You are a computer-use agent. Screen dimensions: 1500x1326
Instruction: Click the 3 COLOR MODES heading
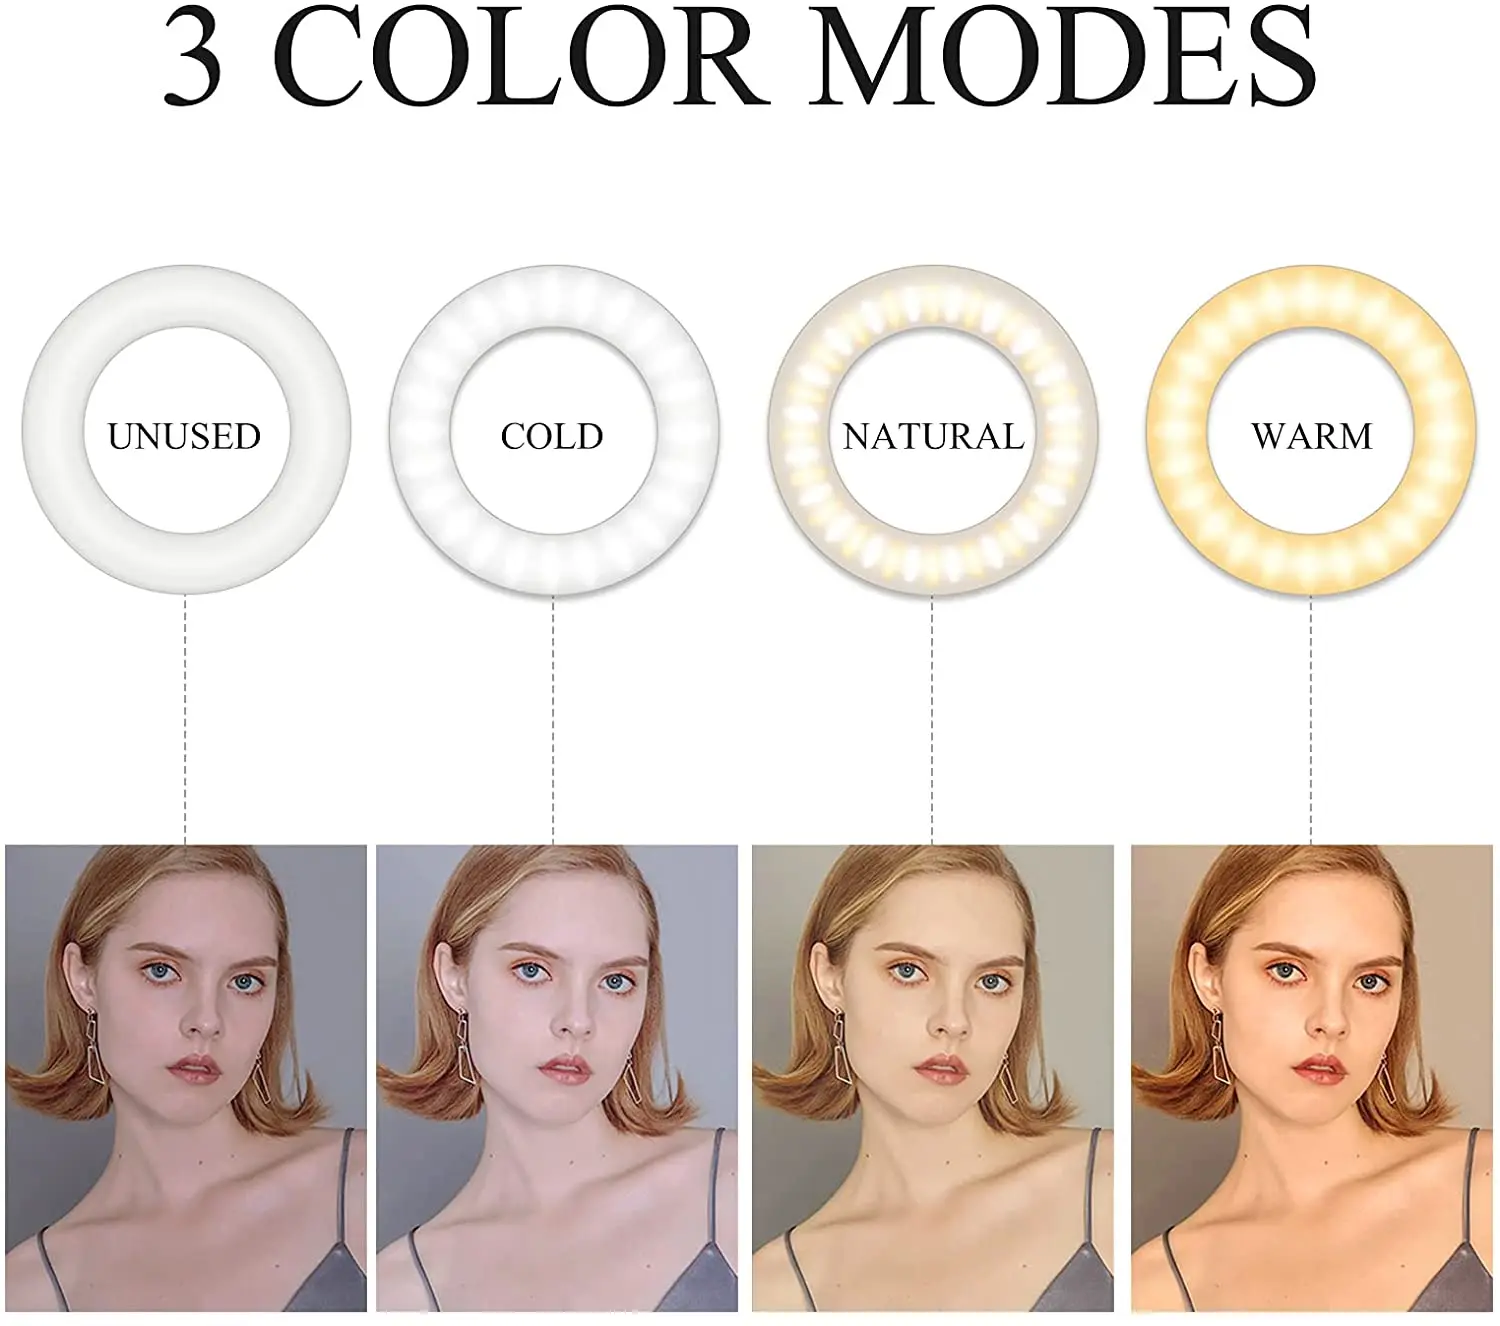coord(740,55)
